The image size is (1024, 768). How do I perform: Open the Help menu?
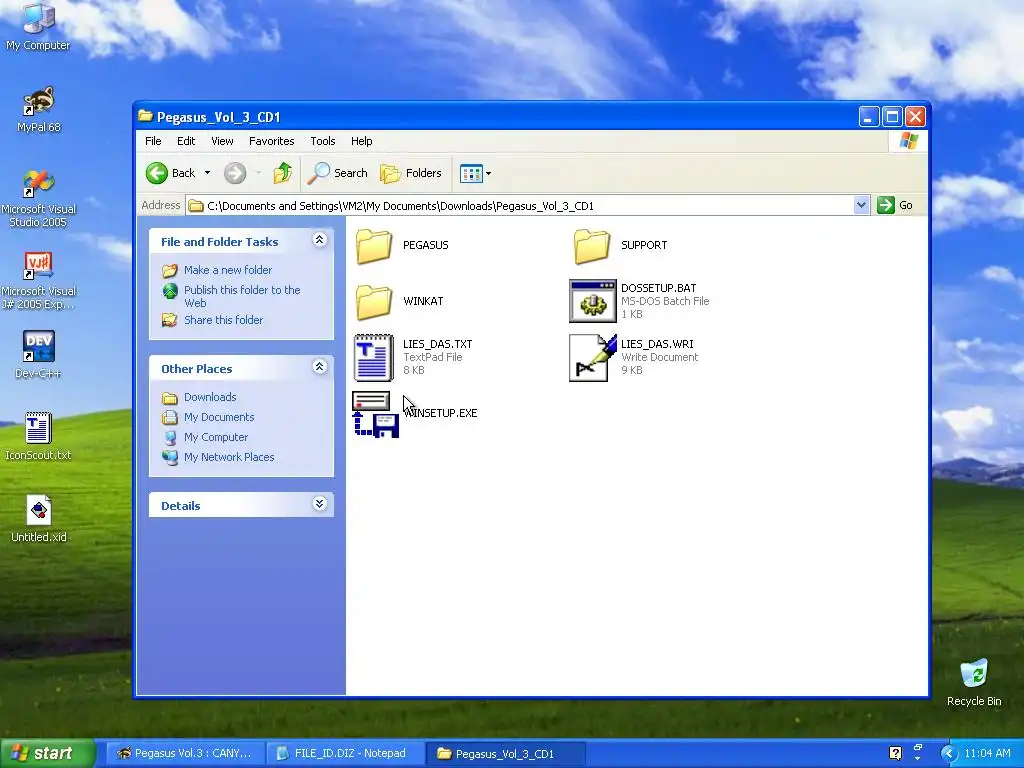click(x=361, y=141)
